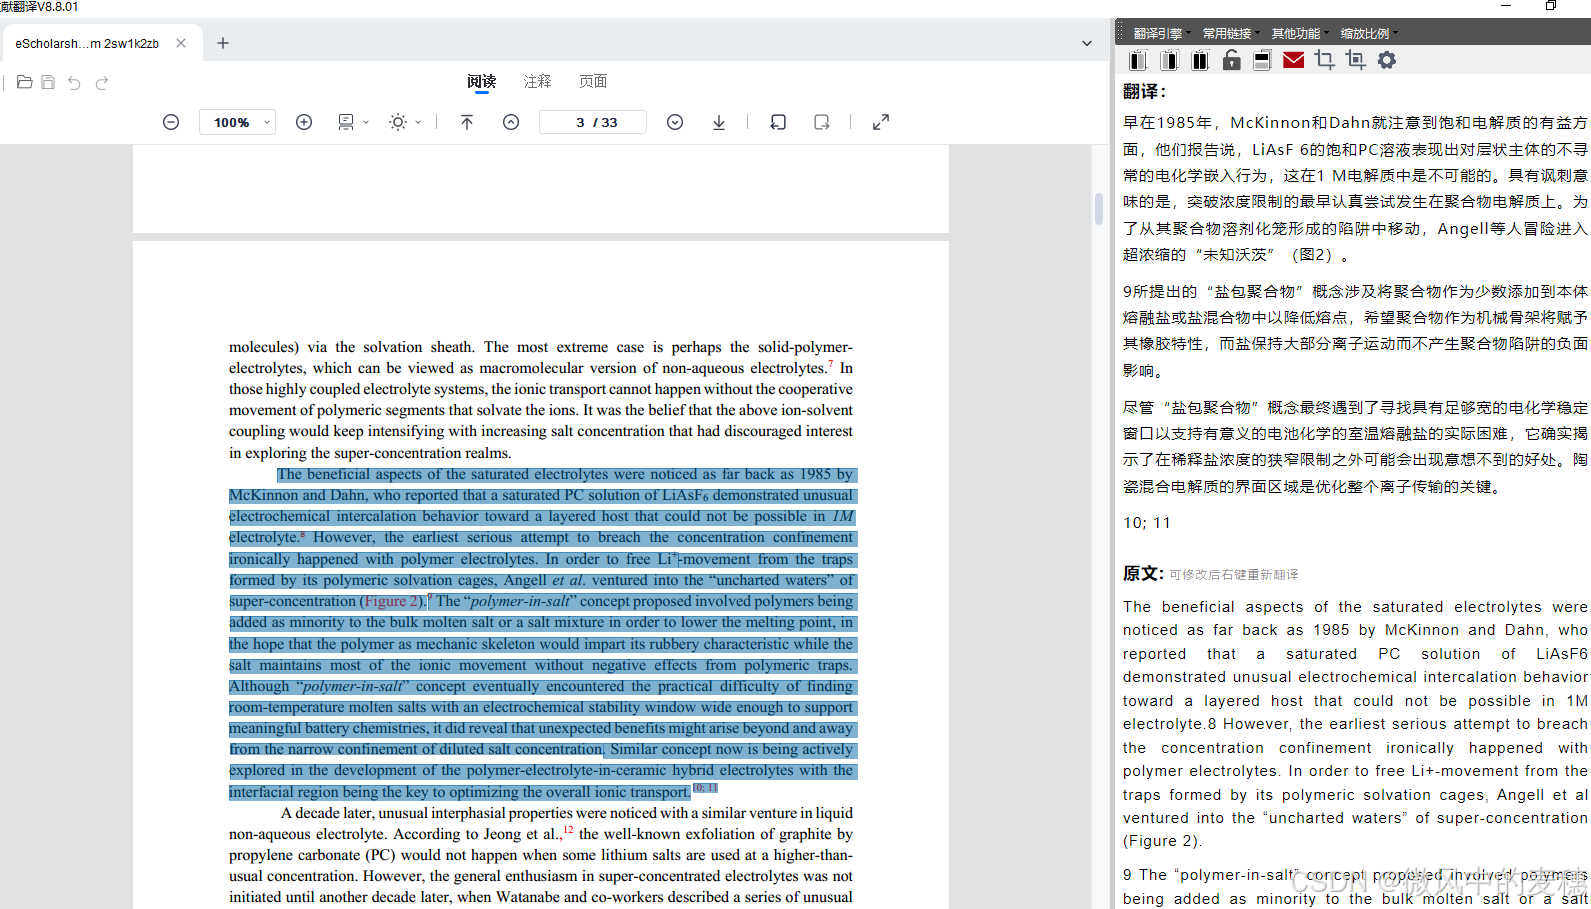Click in the original text box starting 'The beneficial aspects'

tap(1355, 724)
